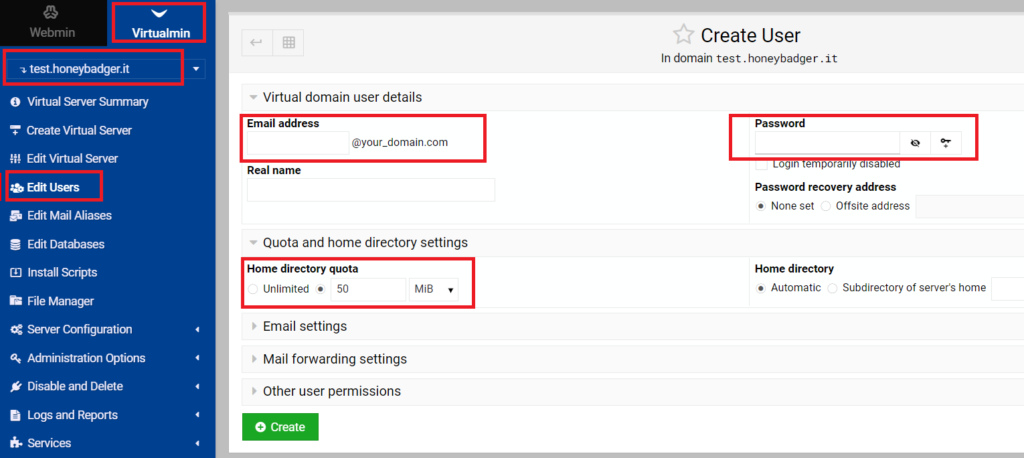
Task: Click the home subdirectory text field
Action: tap(1007, 288)
